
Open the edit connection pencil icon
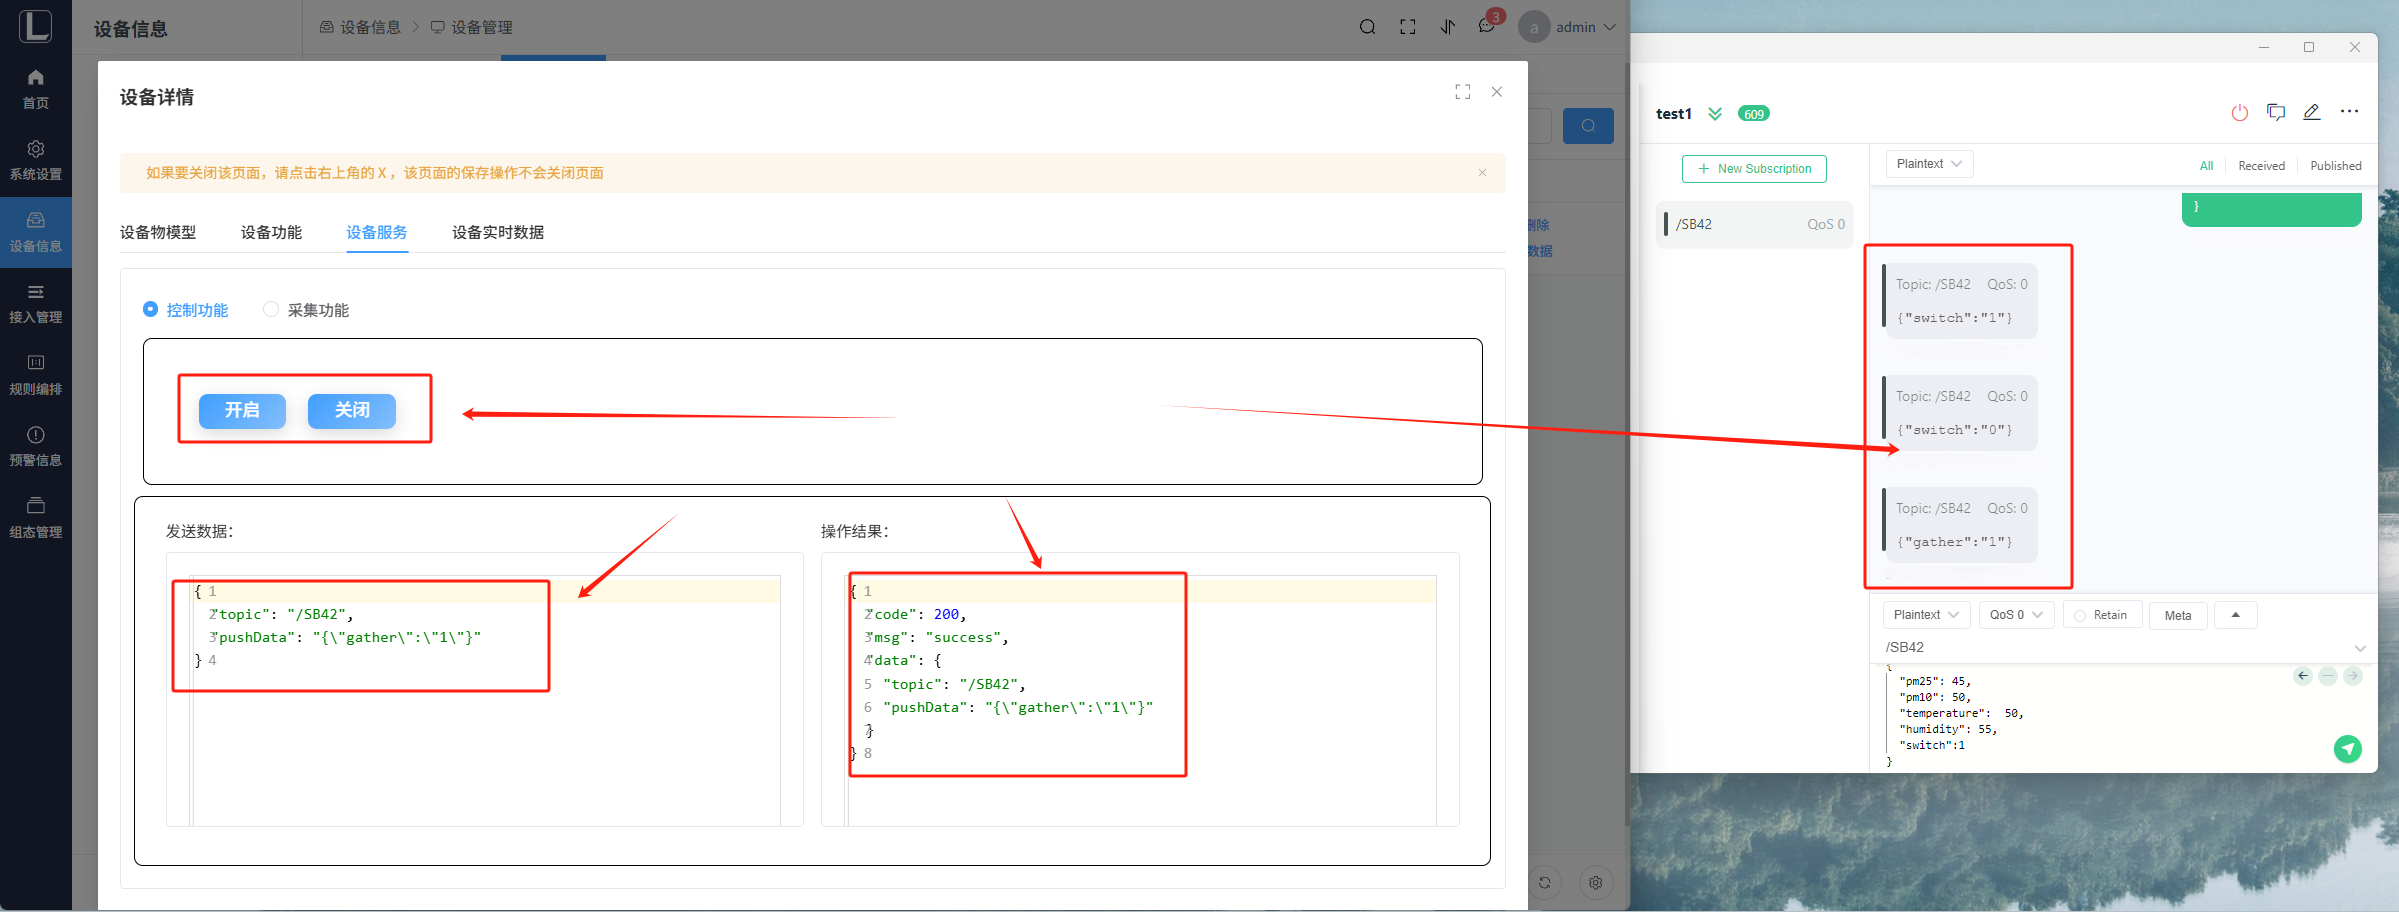[x=2311, y=113]
